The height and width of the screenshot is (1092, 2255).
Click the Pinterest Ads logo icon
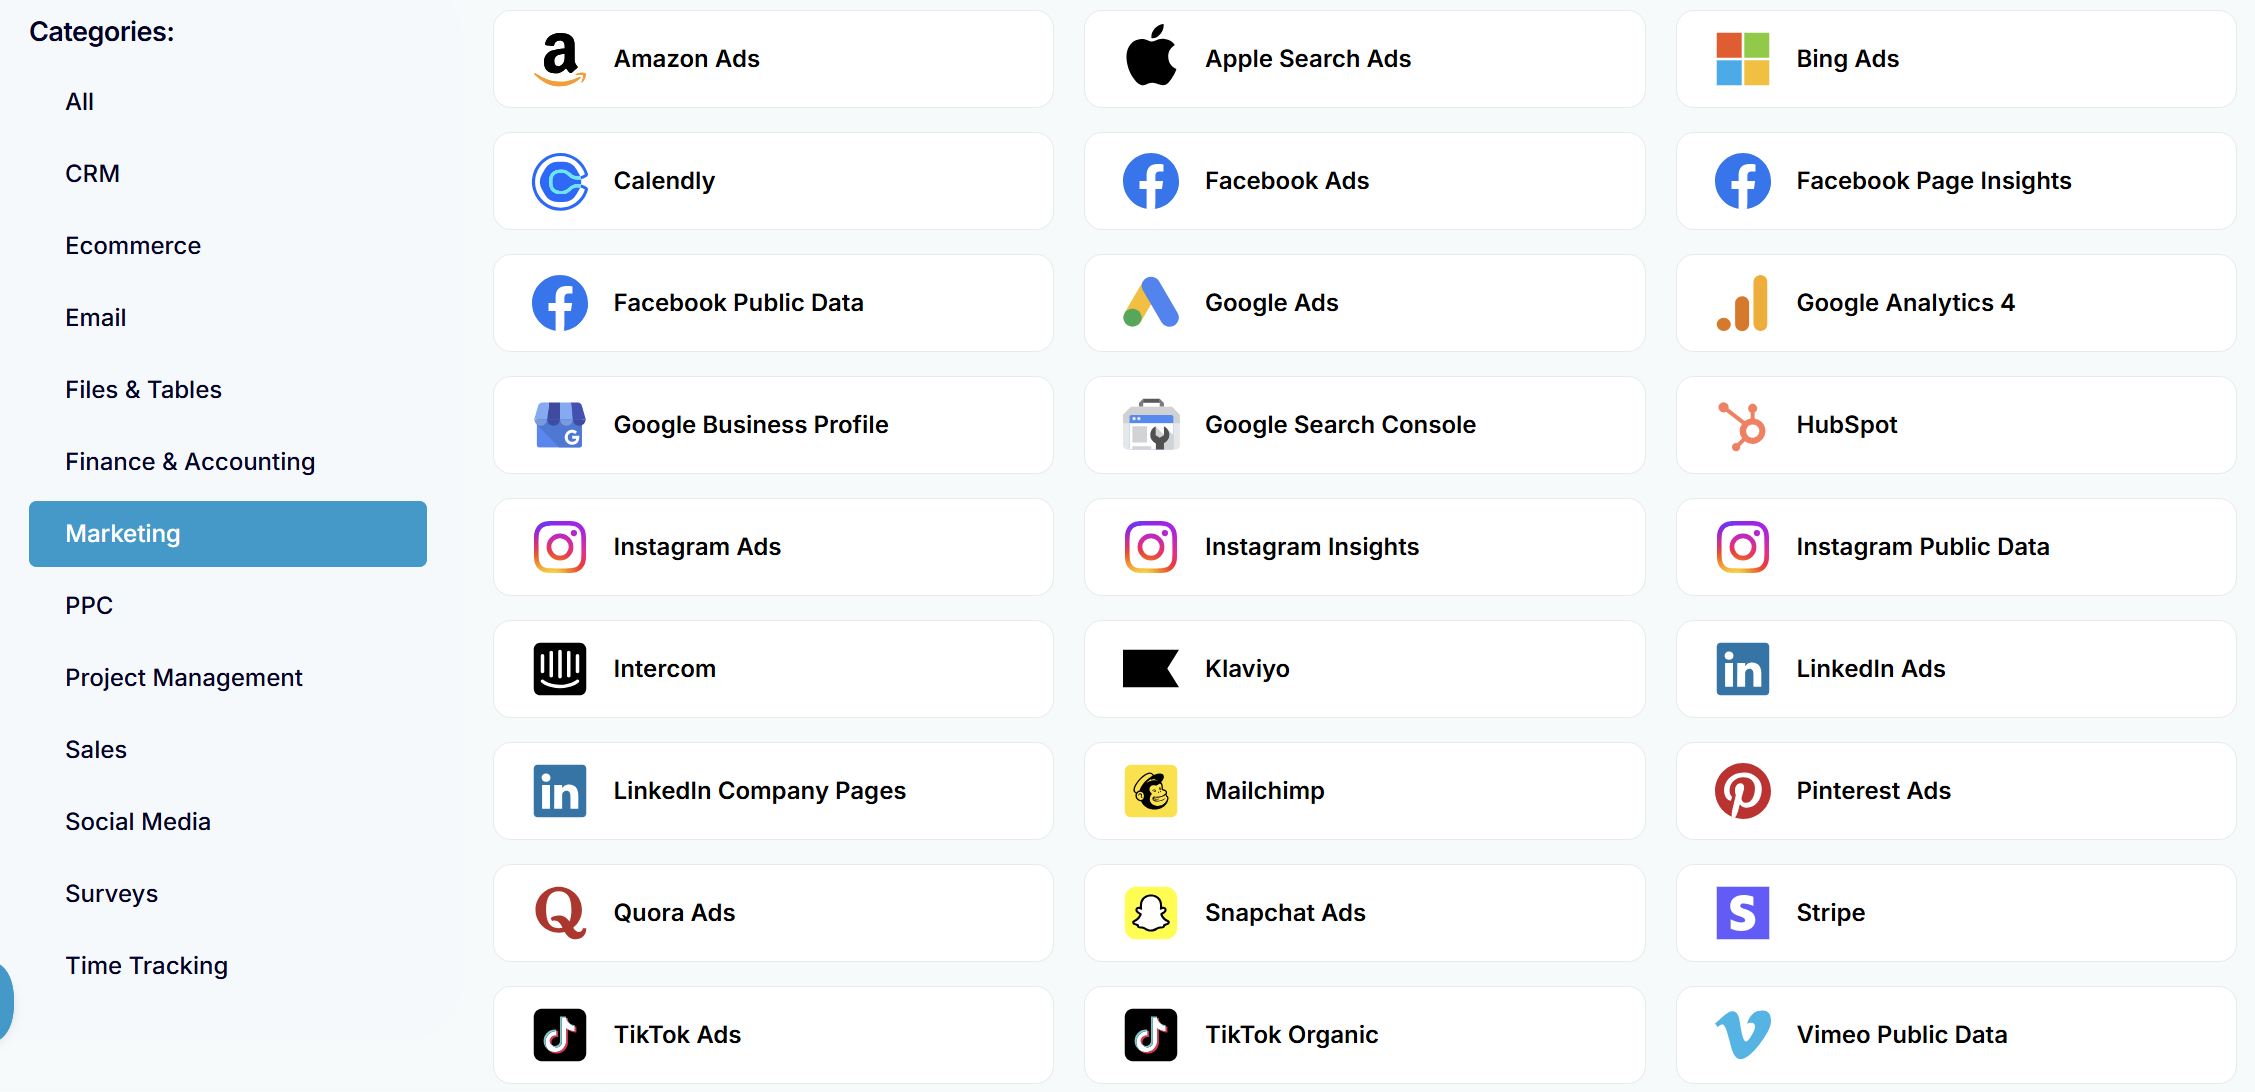(x=1742, y=791)
